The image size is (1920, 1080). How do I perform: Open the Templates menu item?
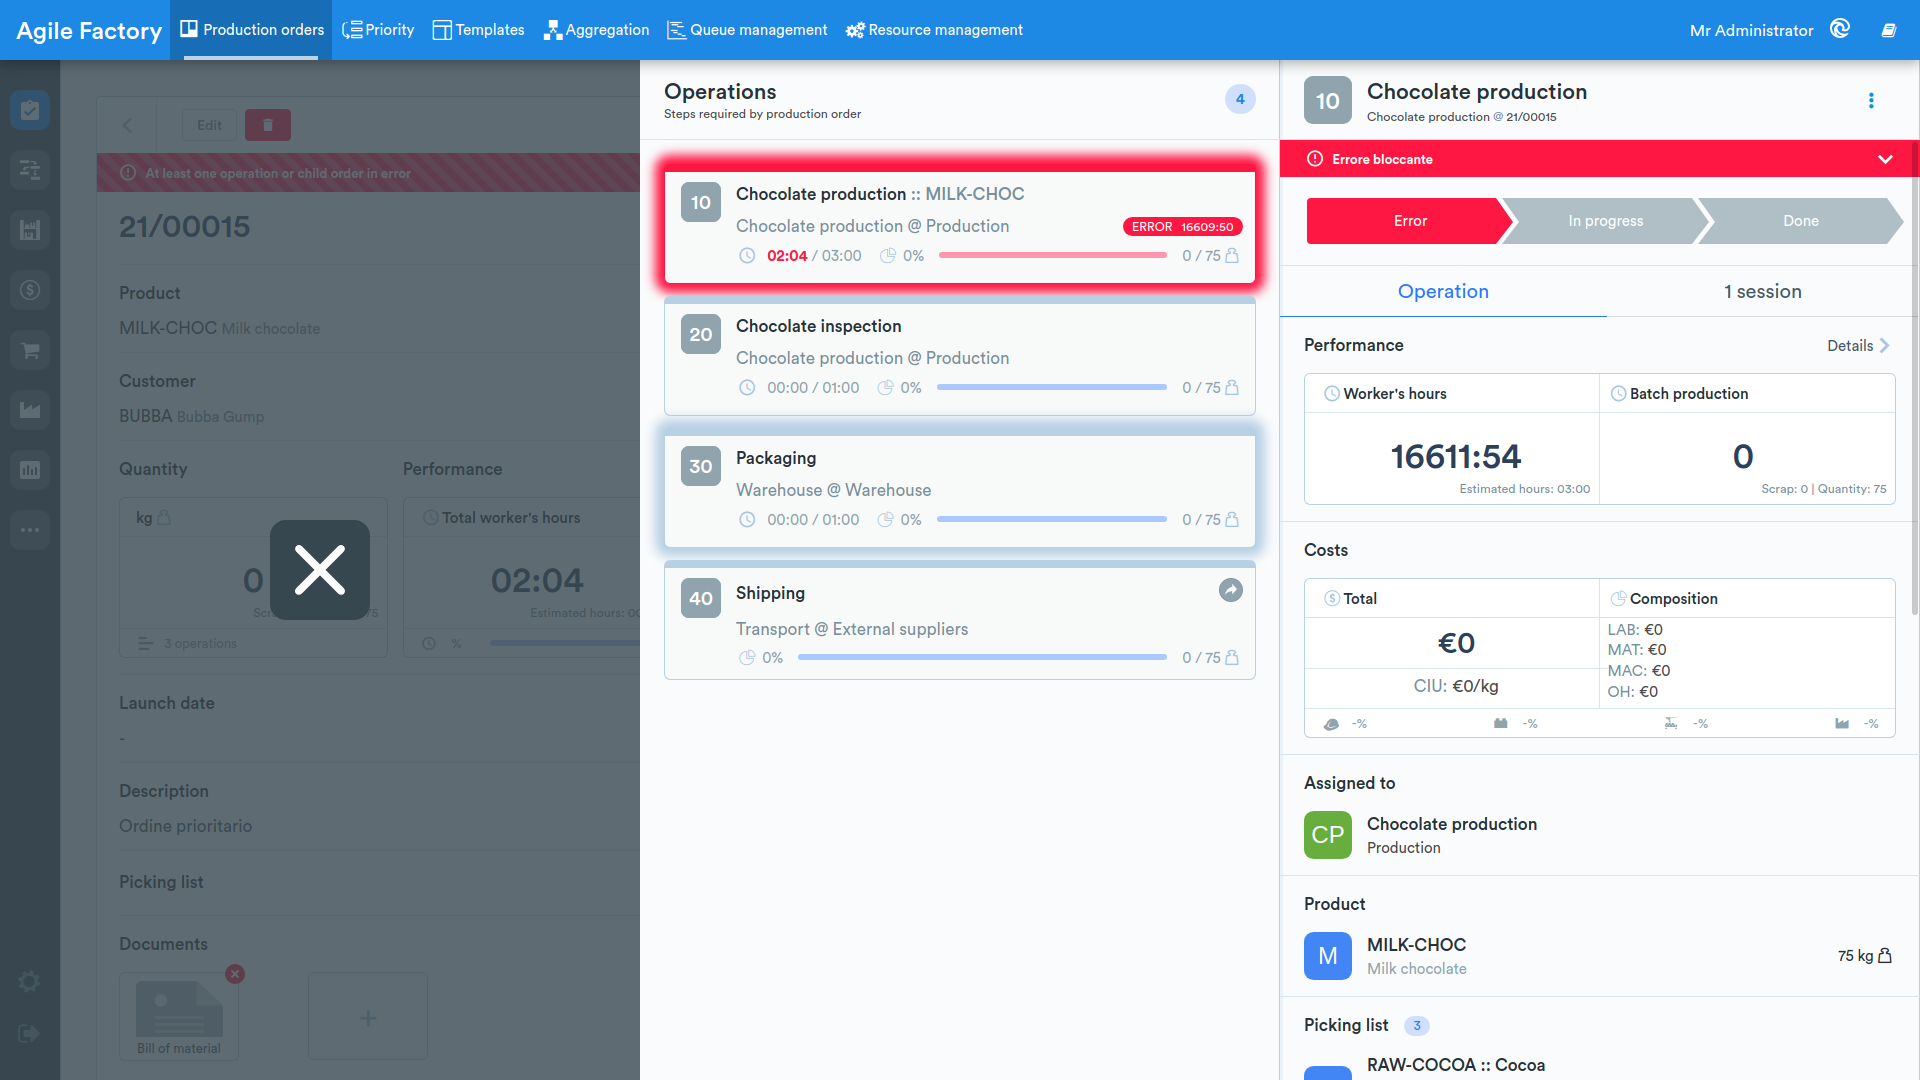(x=478, y=30)
